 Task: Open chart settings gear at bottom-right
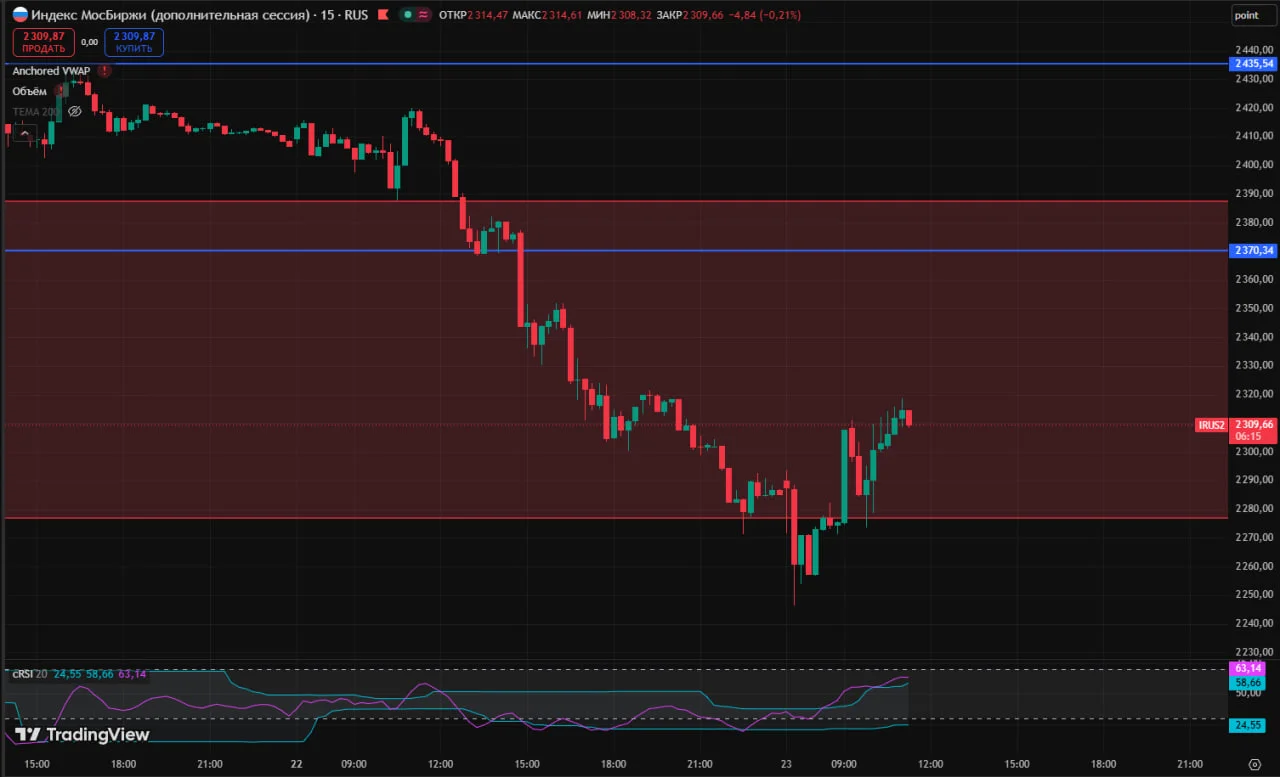click(x=1255, y=764)
